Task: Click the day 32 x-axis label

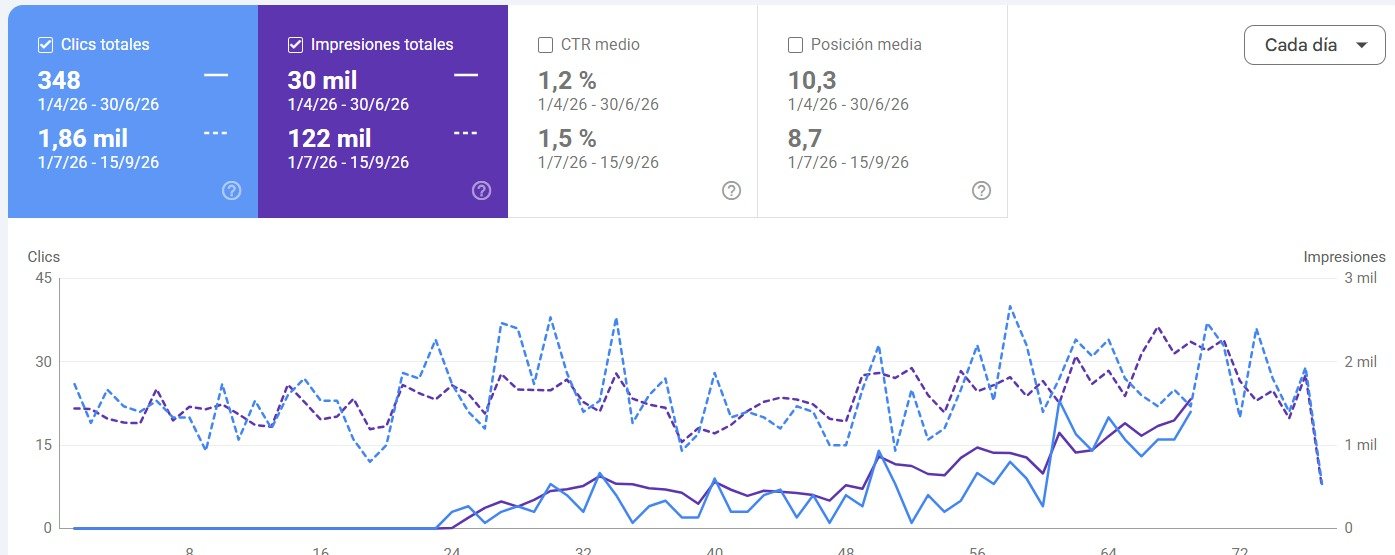Action: point(584,550)
